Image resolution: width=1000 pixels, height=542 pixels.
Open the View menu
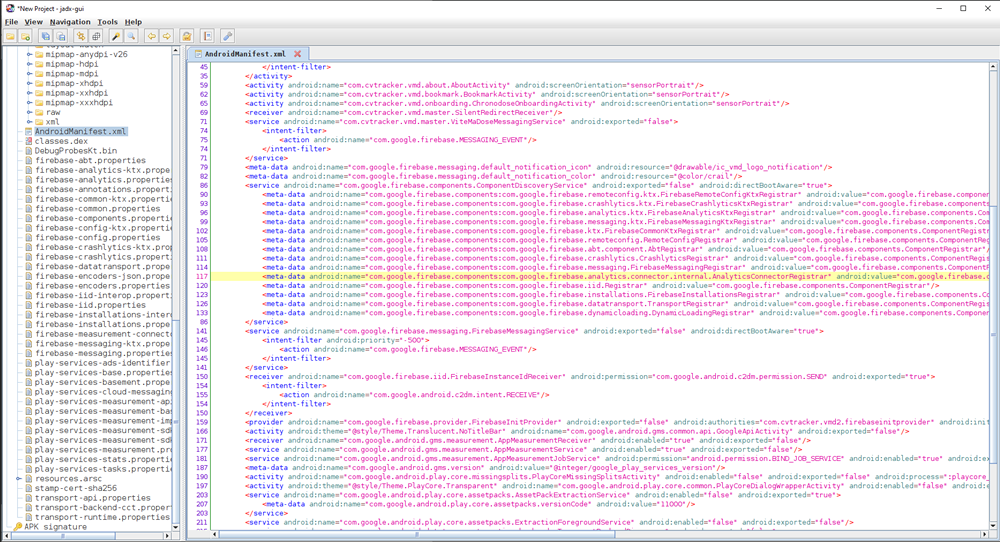pos(33,22)
